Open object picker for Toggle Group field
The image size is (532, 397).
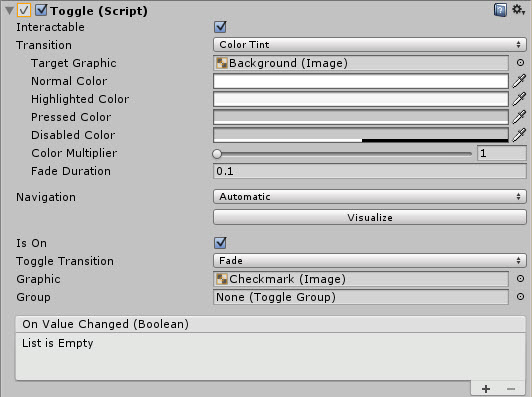tap(520, 297)
